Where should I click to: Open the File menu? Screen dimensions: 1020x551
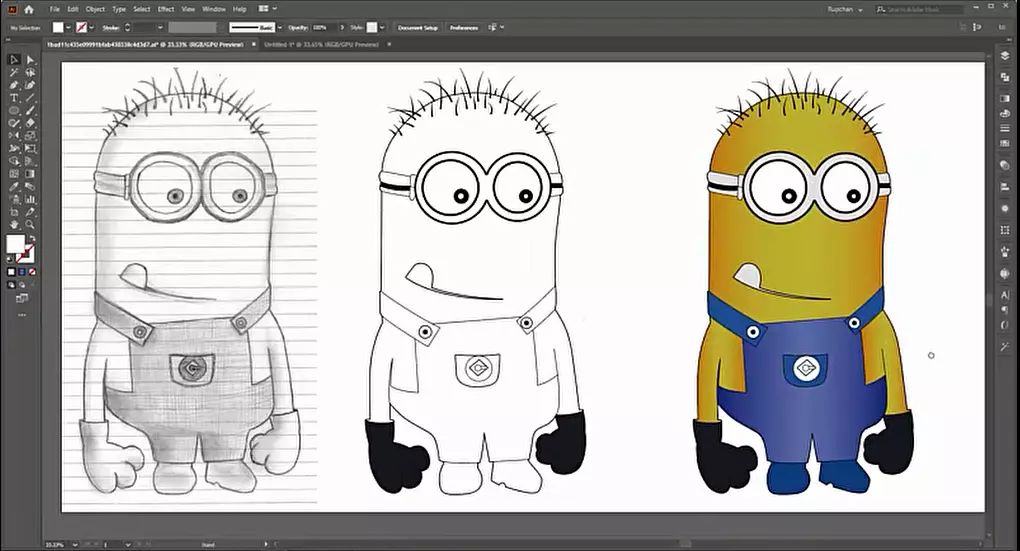(55, 9)
